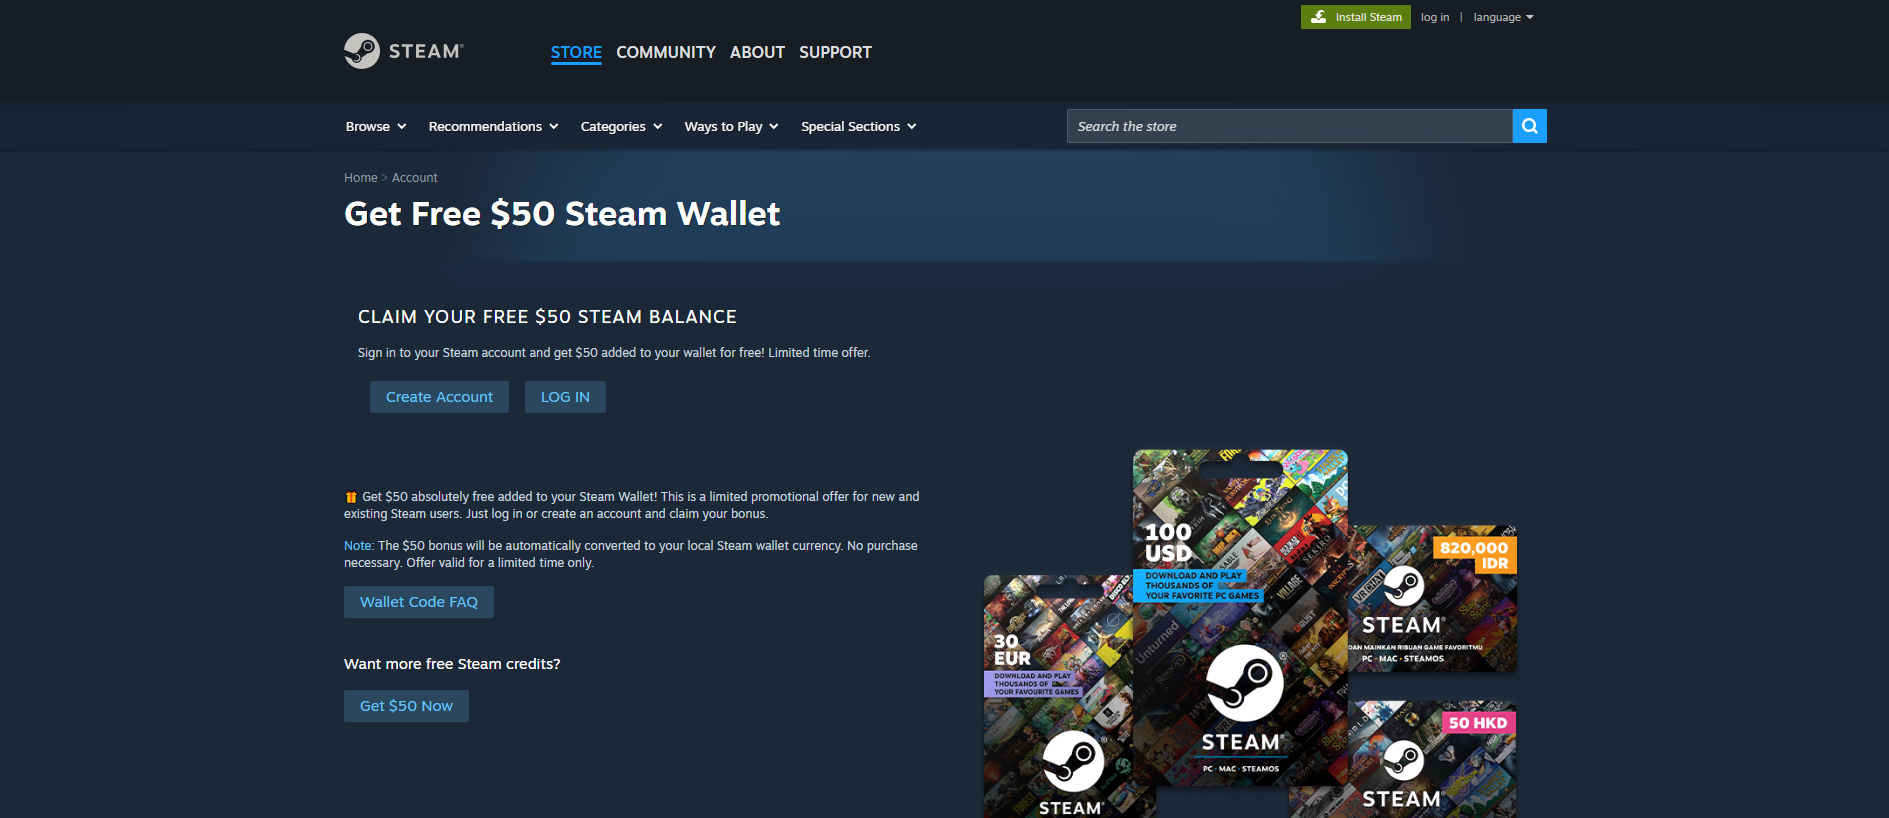Viewport: 1889px width, 818px height.
Task: Click the Create Account button
Action: click(439, 397)
